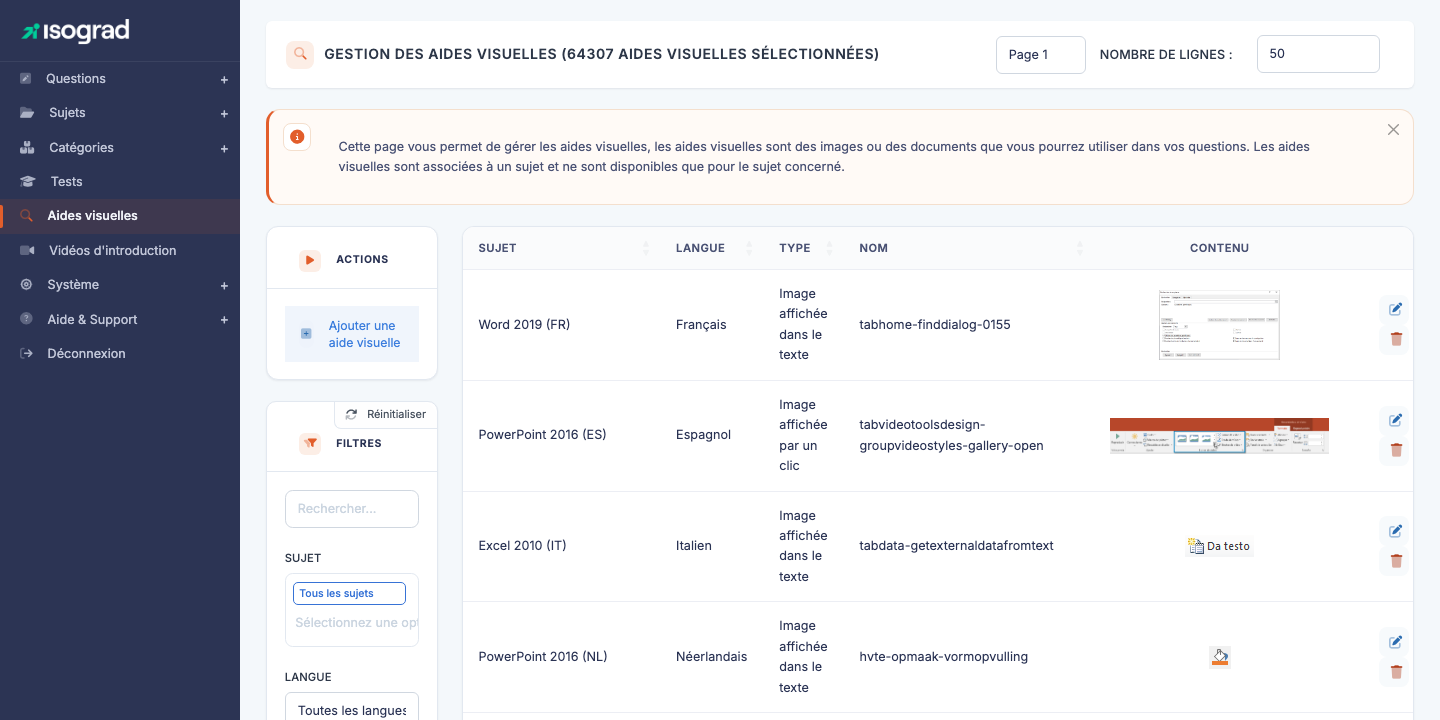Viewport: 1440px width, 720px height.
Task: Click the Questions sidebar icon
Action: (26, 78)
